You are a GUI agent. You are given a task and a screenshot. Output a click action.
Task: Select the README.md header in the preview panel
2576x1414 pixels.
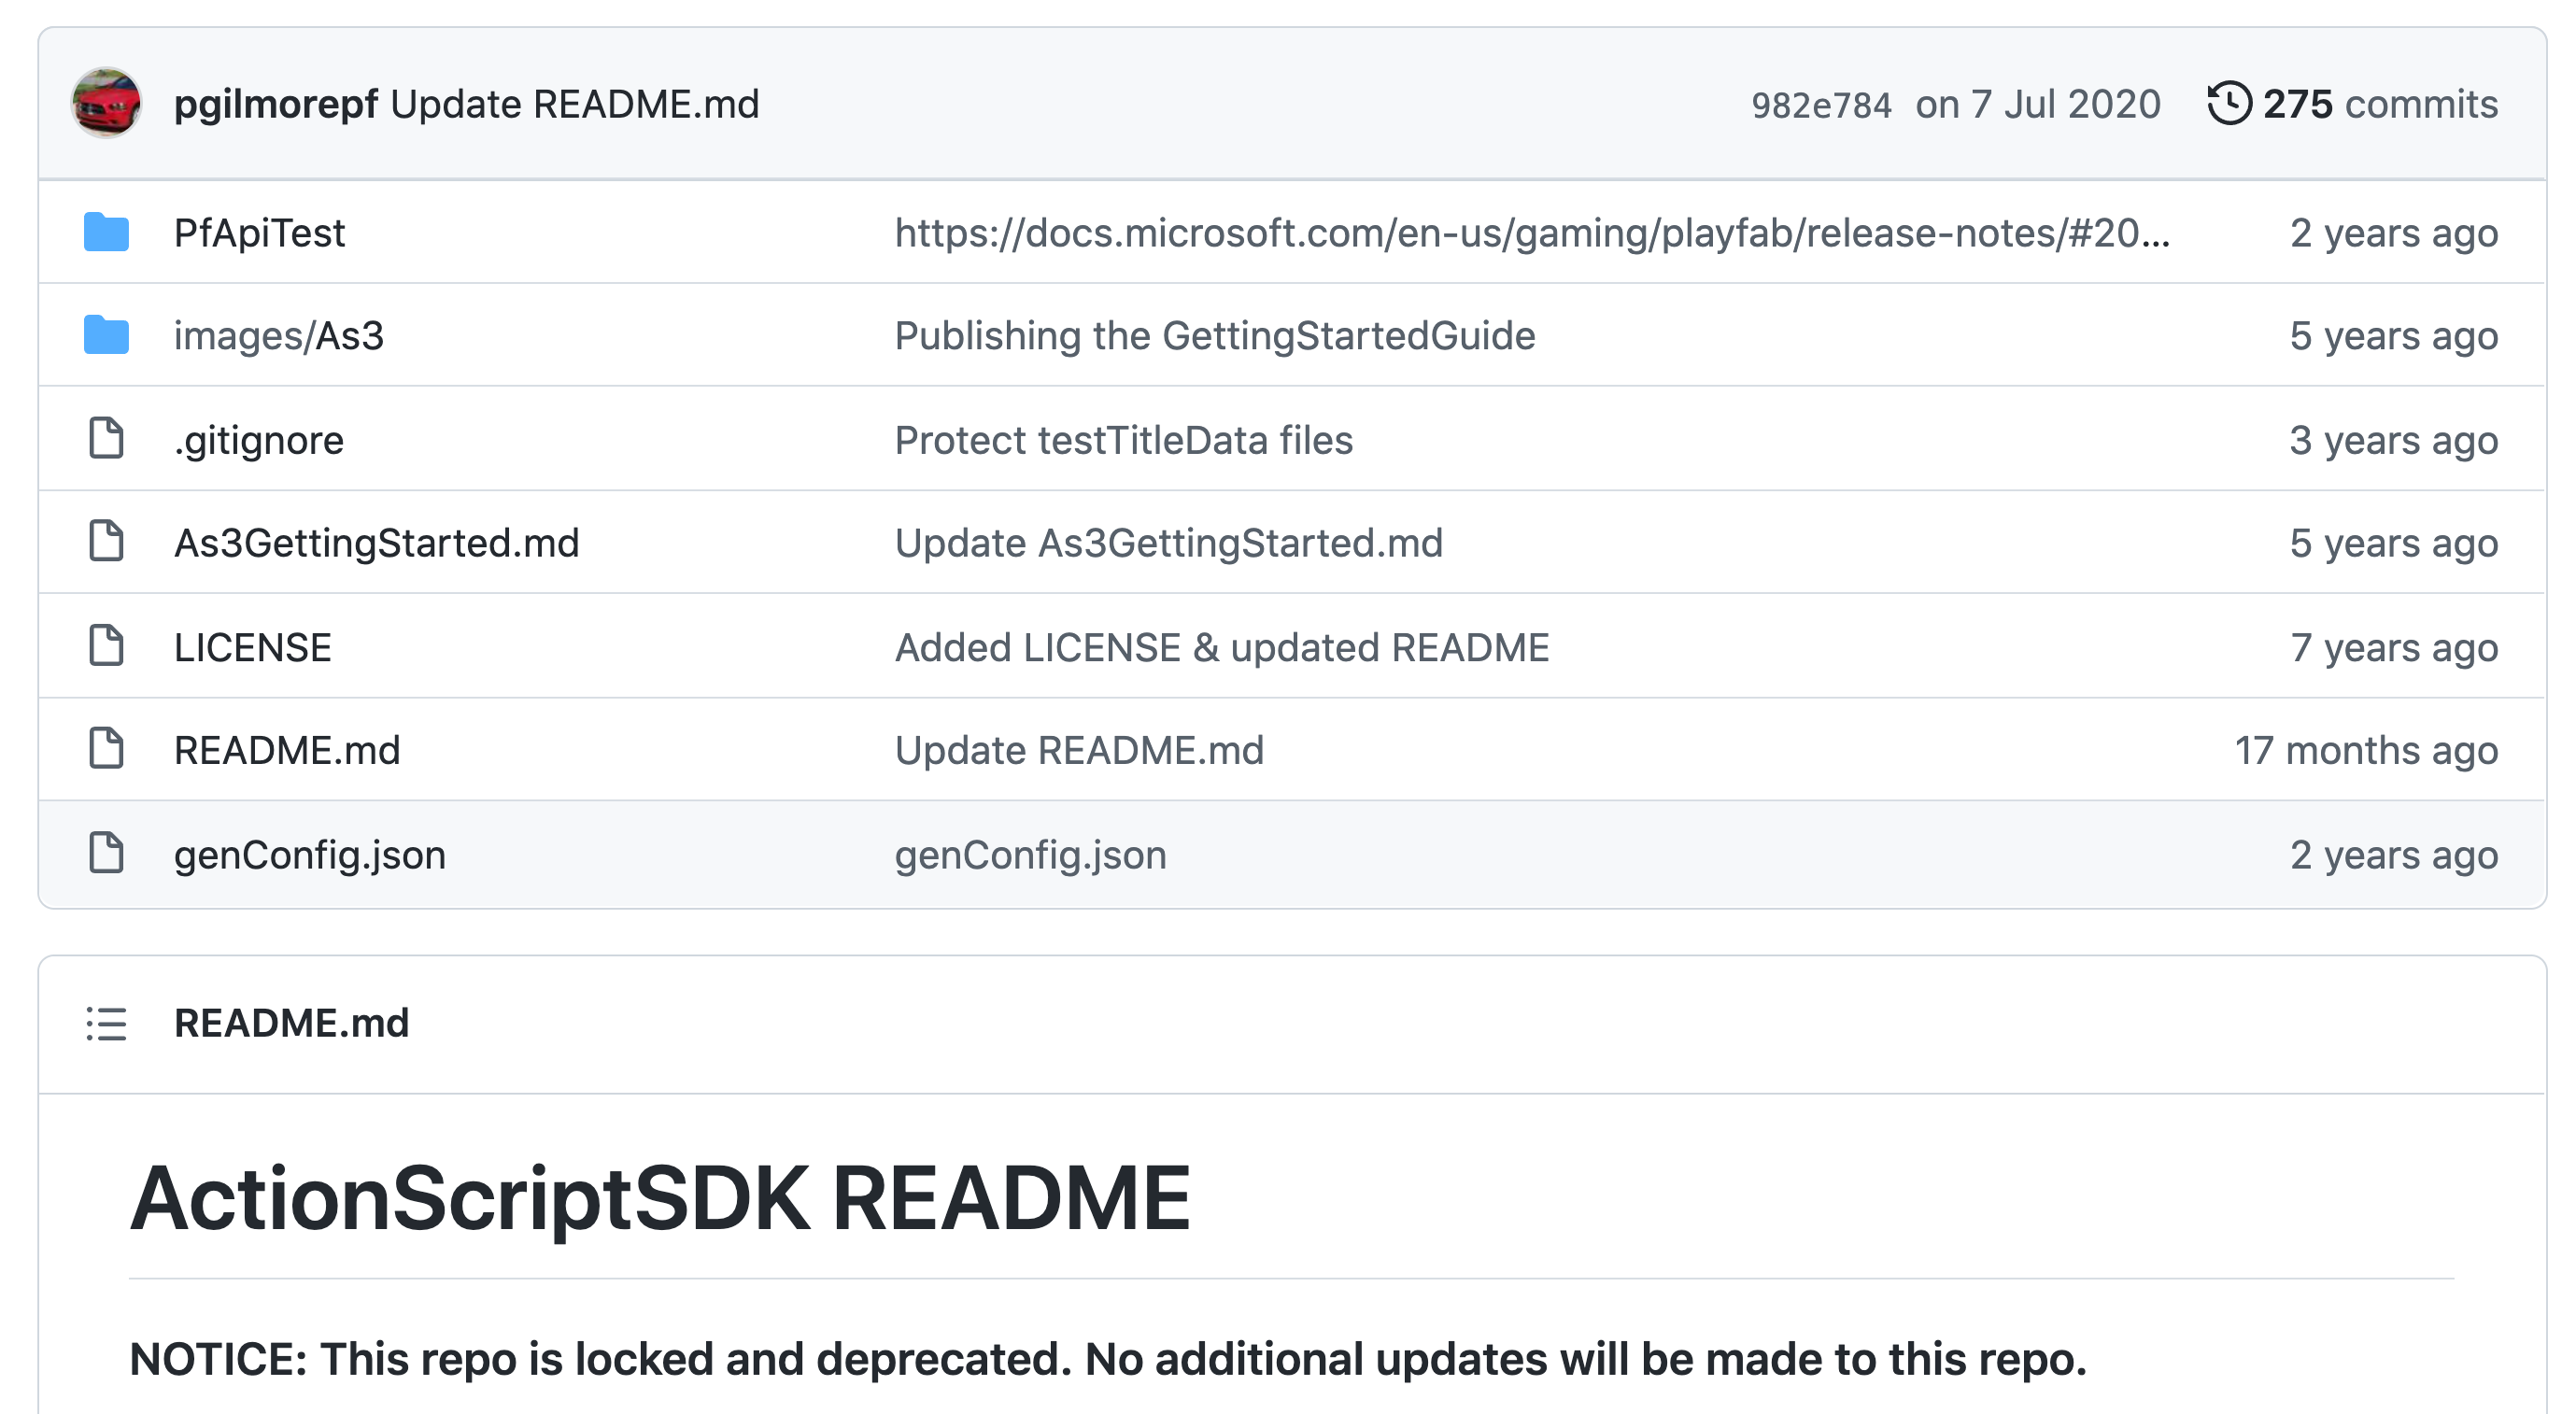[x=291, y=1024]
